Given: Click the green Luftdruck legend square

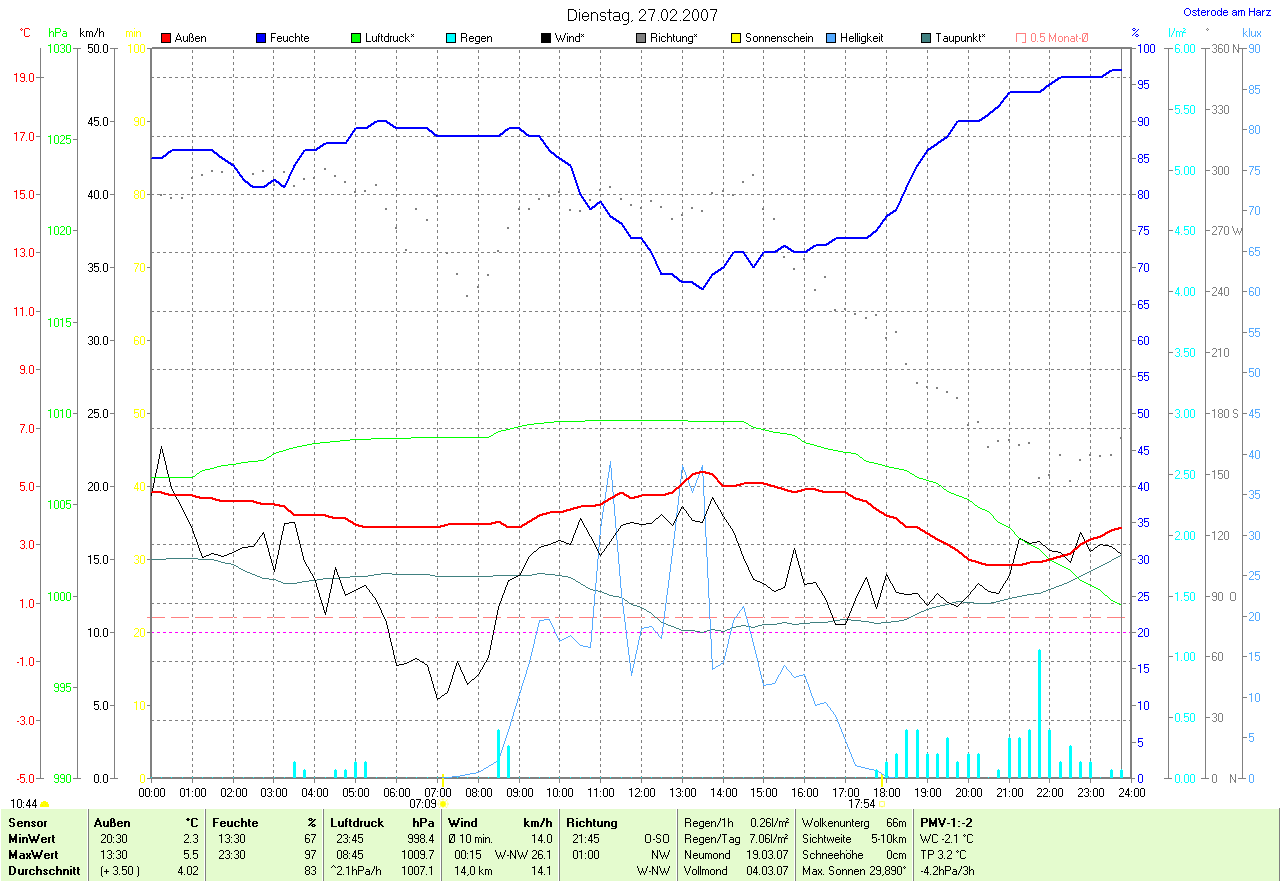Looking at the screenshot, I should pos(356,38).
